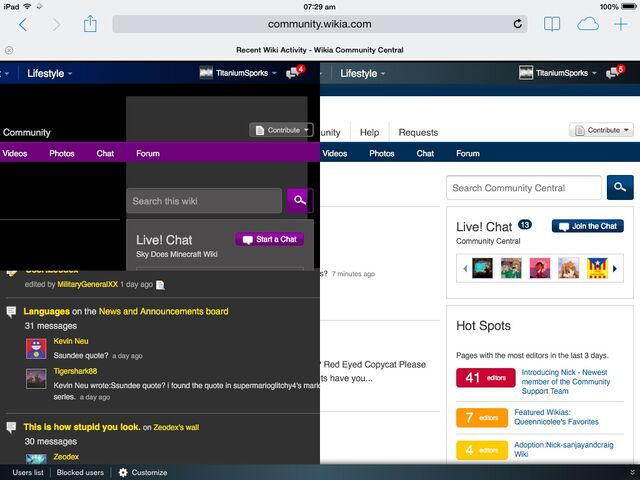Select Videos in purple nav bar
This screenshot has height=480, width=640.
[15, 153]
